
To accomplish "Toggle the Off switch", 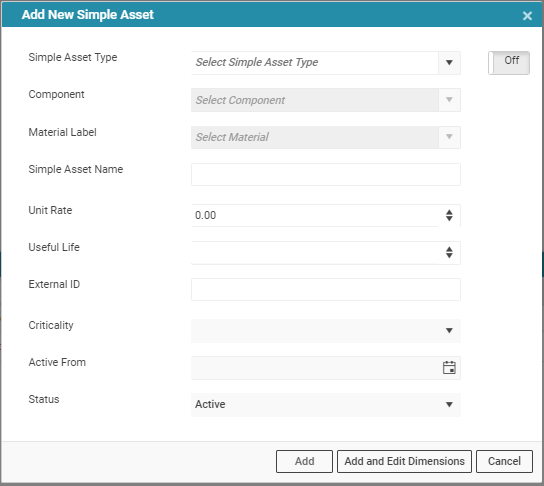I will tap(509, 63).
